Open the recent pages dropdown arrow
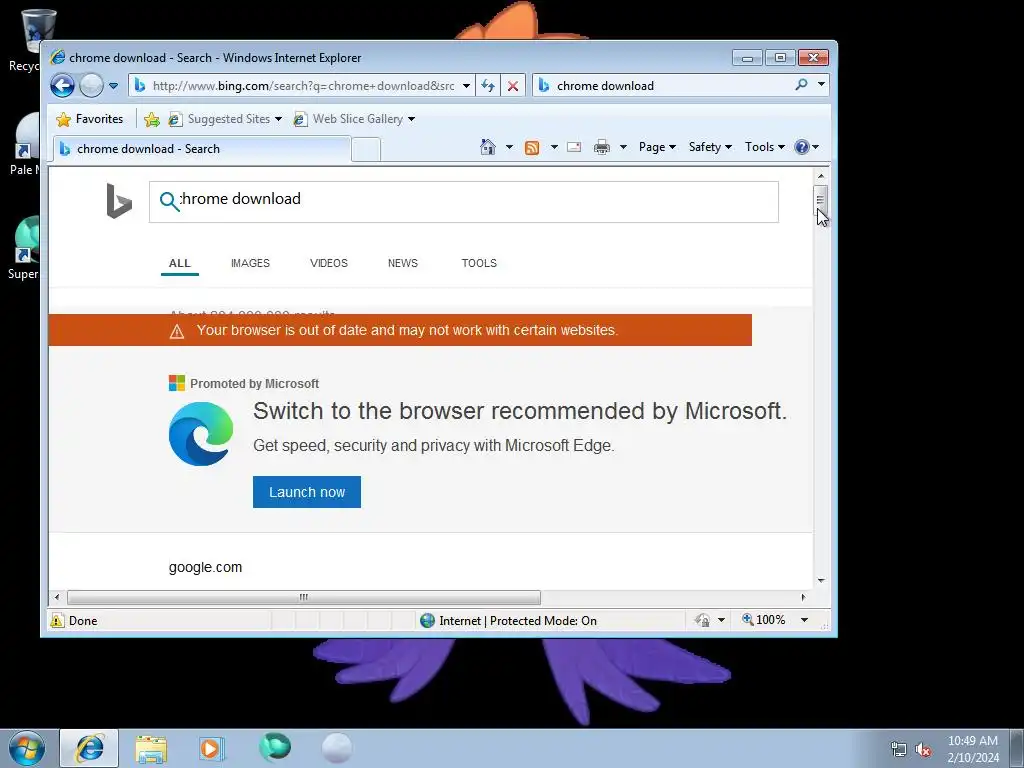The height and width of the screenshot is (768, 1024). (114, 86)
